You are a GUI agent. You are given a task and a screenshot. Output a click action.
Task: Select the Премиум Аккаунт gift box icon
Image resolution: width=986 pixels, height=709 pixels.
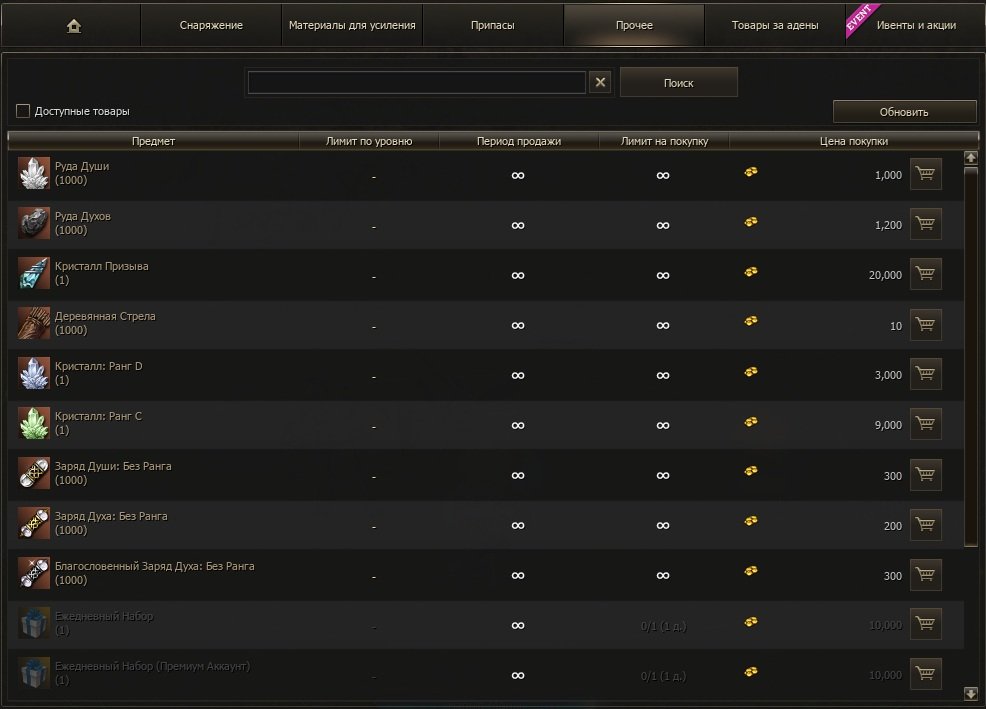click(x=34, y=674)
